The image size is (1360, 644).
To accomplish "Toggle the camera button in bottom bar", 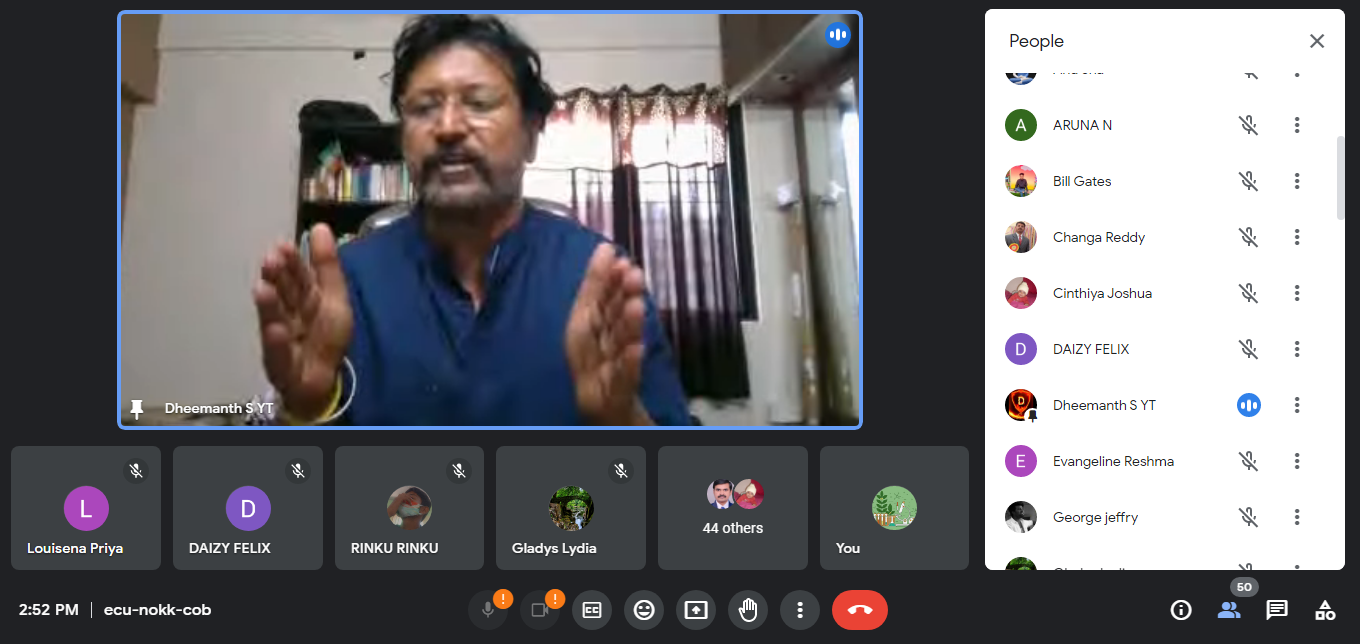I will 540,609.
